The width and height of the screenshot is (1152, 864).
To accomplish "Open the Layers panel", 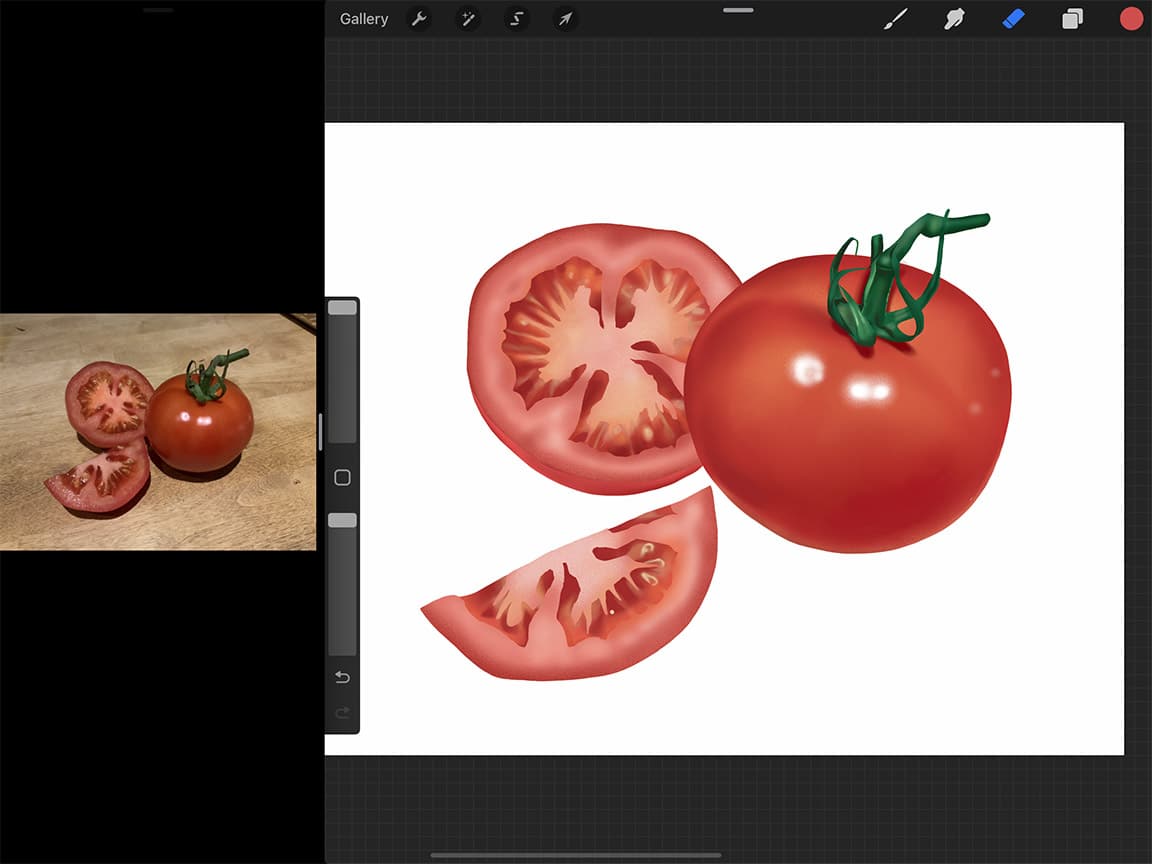I will (x=1072, y=18).
